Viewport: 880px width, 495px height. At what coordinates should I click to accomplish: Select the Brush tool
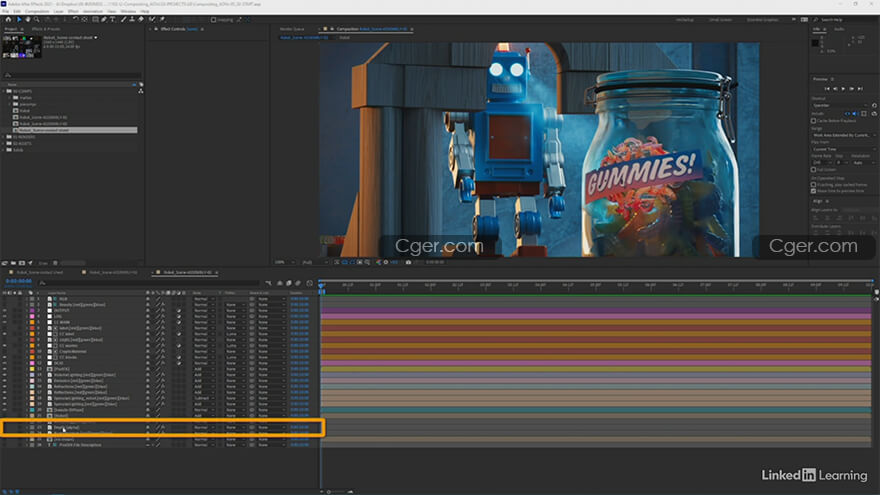coord(123,19)
